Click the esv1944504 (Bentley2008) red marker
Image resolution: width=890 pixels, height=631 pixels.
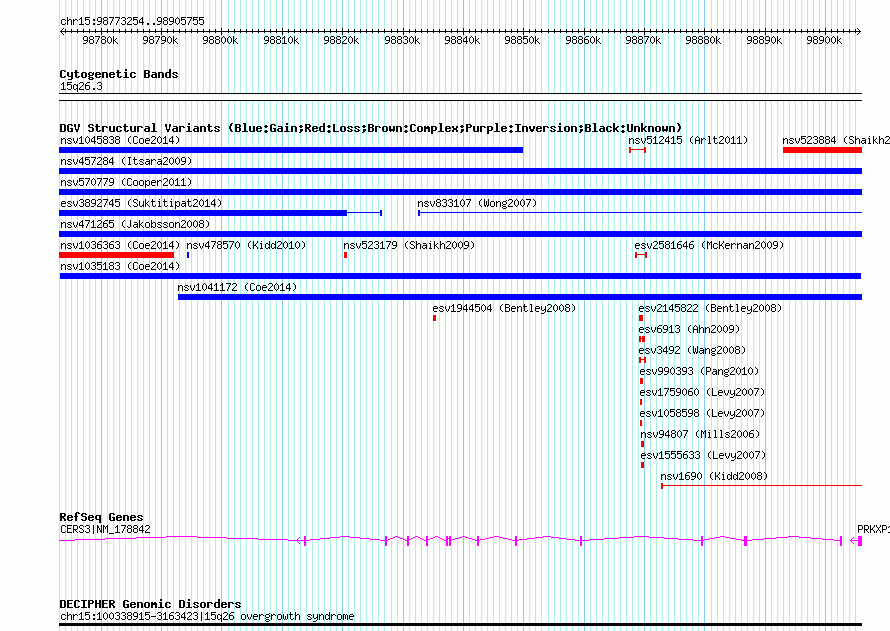435,318
